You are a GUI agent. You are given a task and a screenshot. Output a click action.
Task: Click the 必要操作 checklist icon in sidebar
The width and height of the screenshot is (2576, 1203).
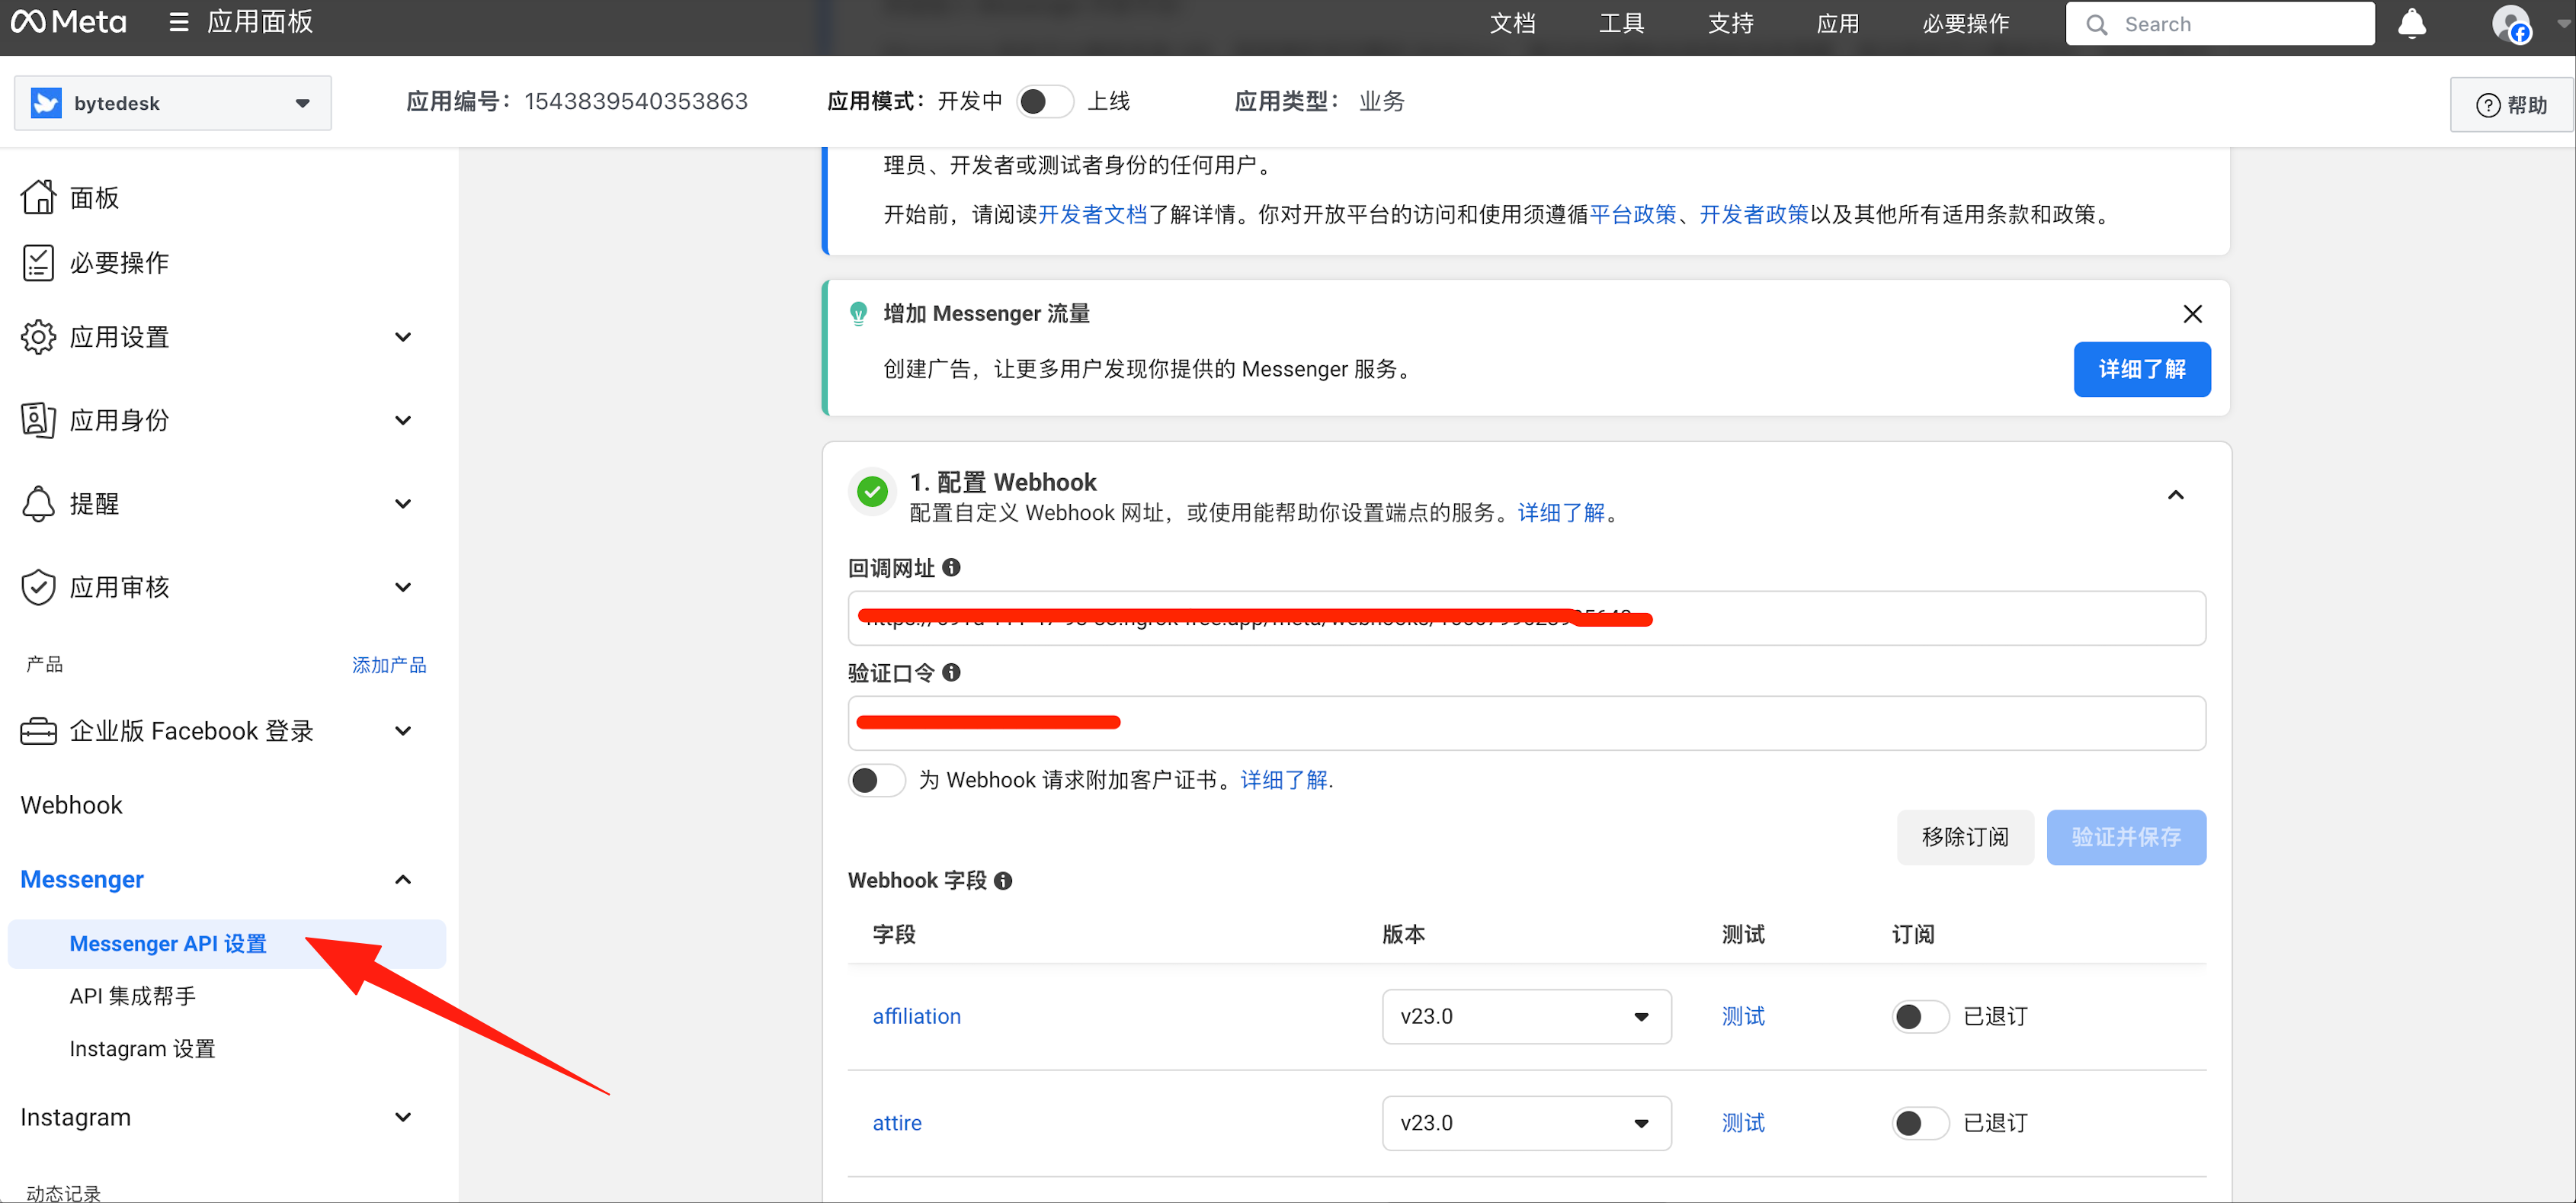(38, 262)
